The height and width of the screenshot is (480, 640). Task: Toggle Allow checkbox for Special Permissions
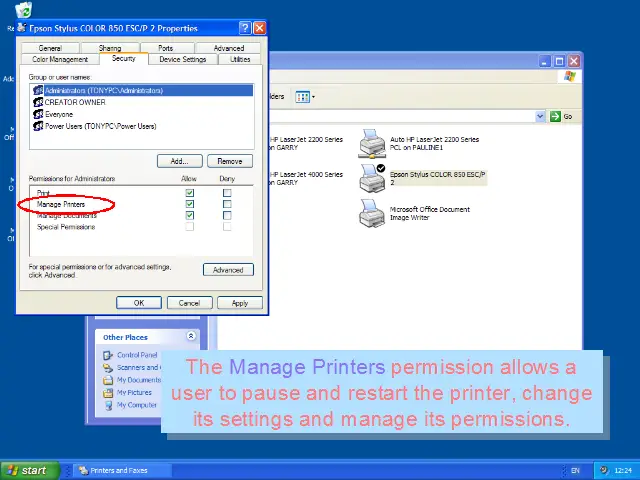190,227
